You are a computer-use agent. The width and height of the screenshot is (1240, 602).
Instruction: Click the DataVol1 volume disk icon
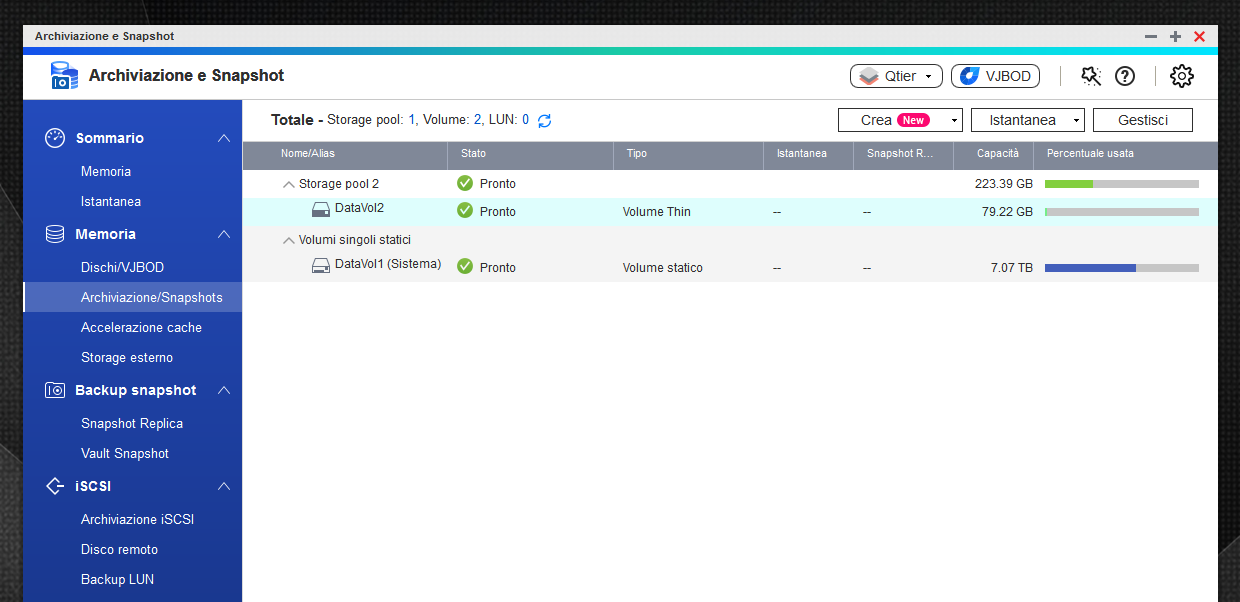[x=321, y=266]
